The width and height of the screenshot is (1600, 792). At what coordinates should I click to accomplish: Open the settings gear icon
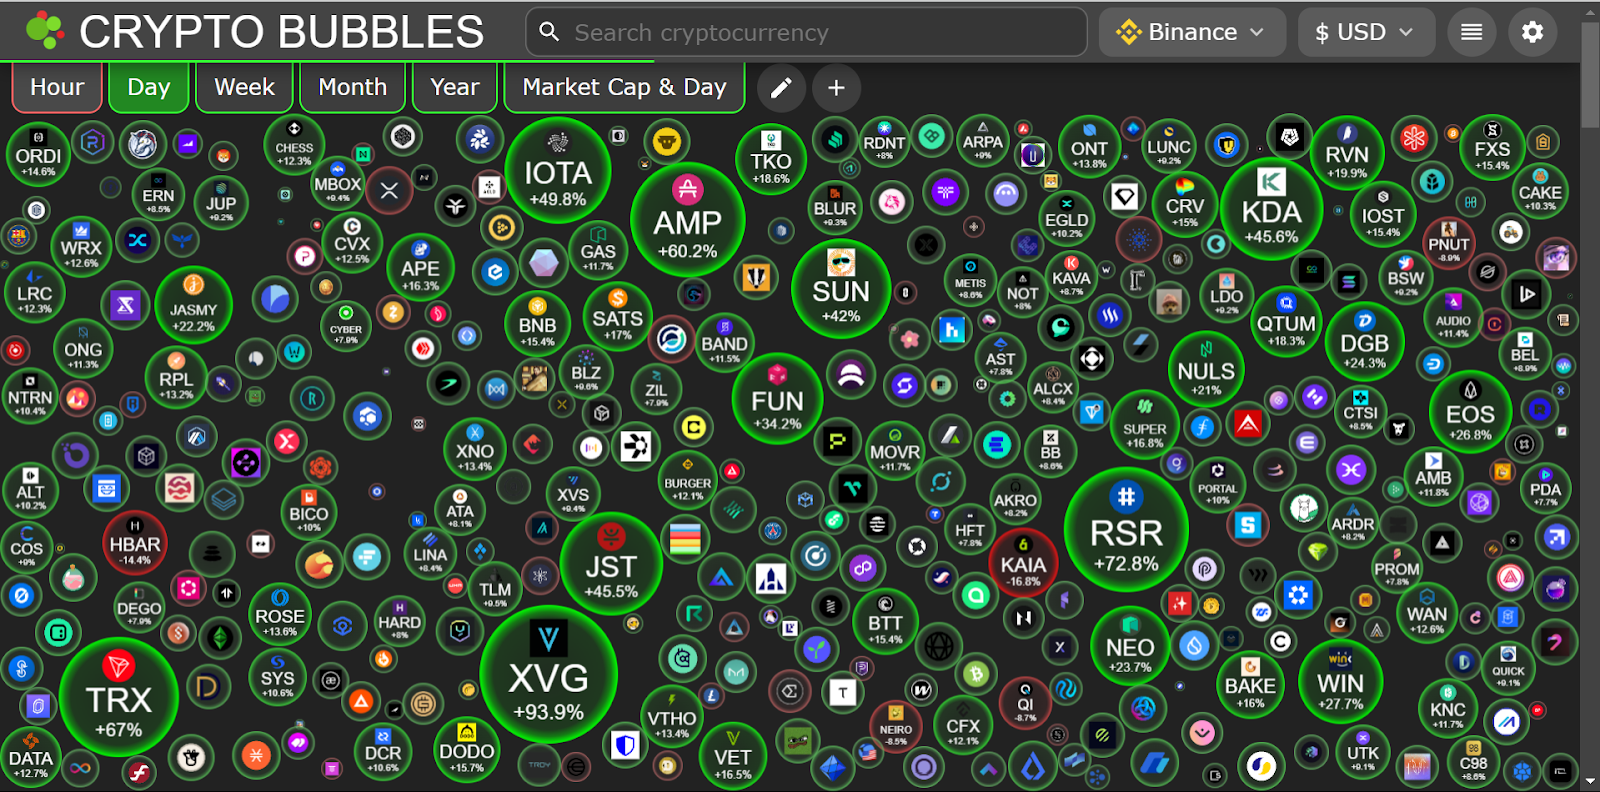click(1532, 32)
